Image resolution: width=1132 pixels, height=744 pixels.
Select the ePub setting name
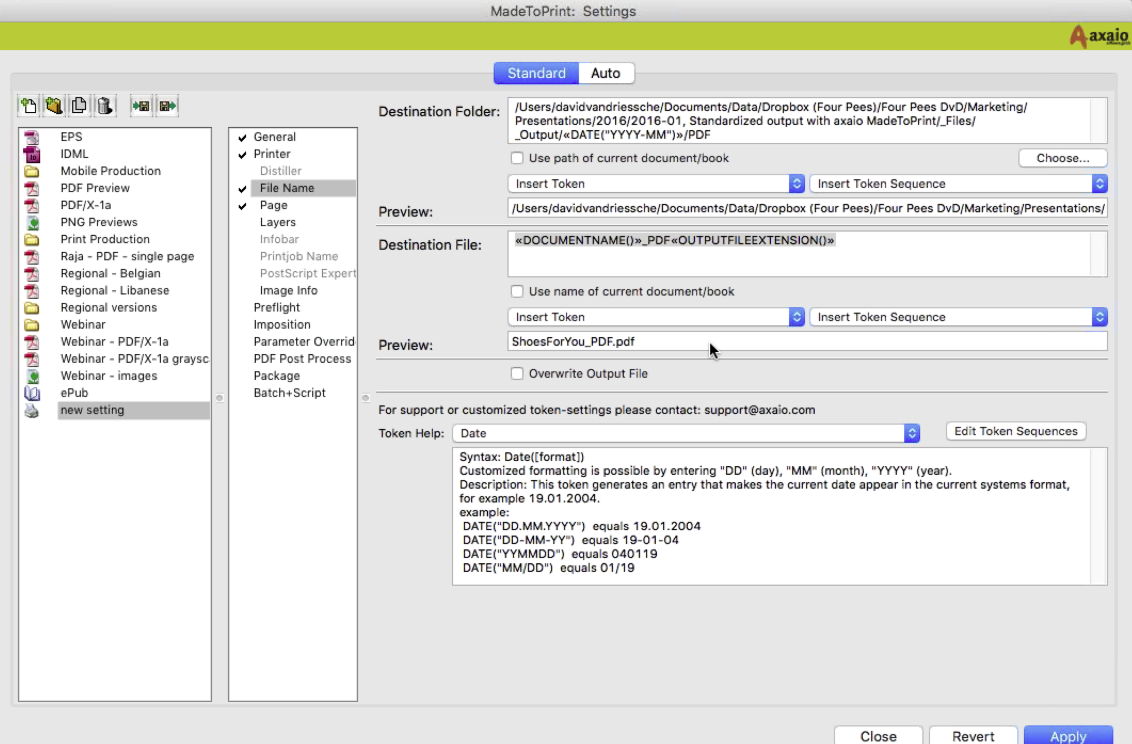pos(74,393)
